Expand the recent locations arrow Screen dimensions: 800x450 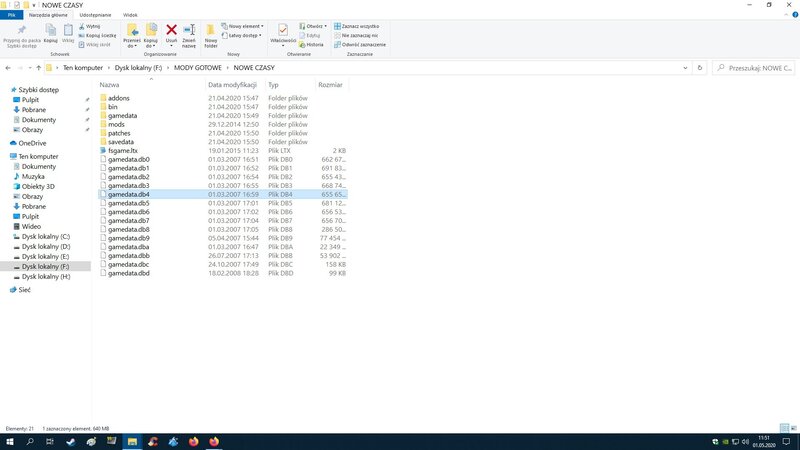point(30,68)
